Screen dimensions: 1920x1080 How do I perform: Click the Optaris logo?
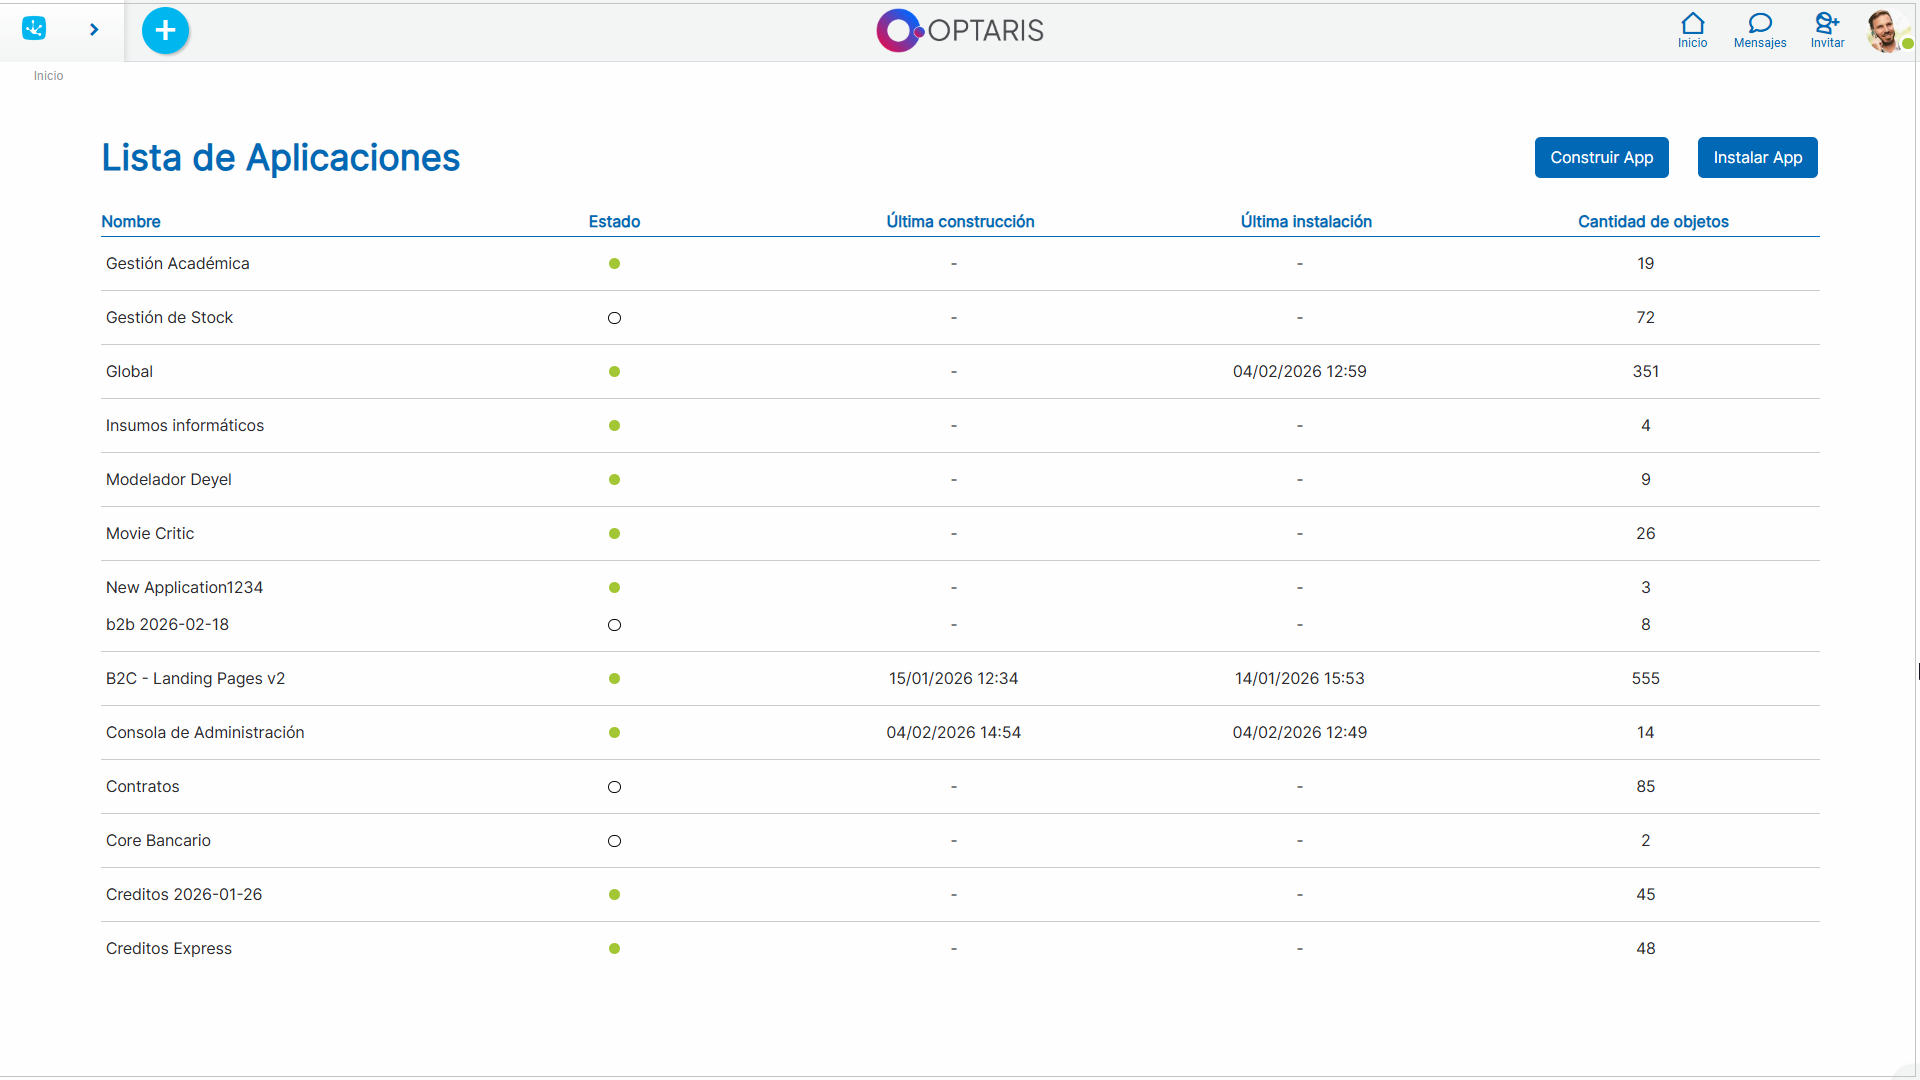tap(959, 31)
